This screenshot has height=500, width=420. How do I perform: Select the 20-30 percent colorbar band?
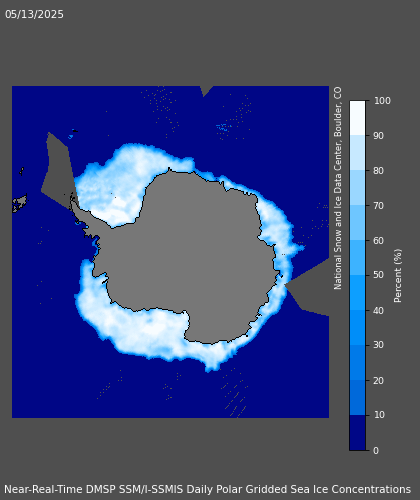[357, 363]
